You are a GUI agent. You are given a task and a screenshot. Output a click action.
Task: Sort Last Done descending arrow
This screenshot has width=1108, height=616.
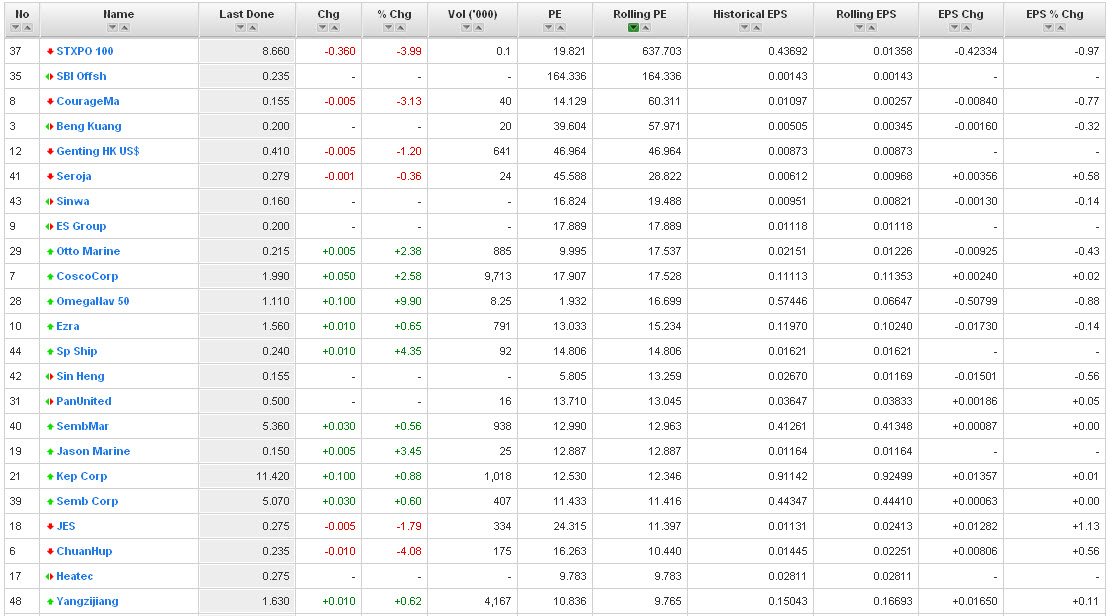point(240,28)
